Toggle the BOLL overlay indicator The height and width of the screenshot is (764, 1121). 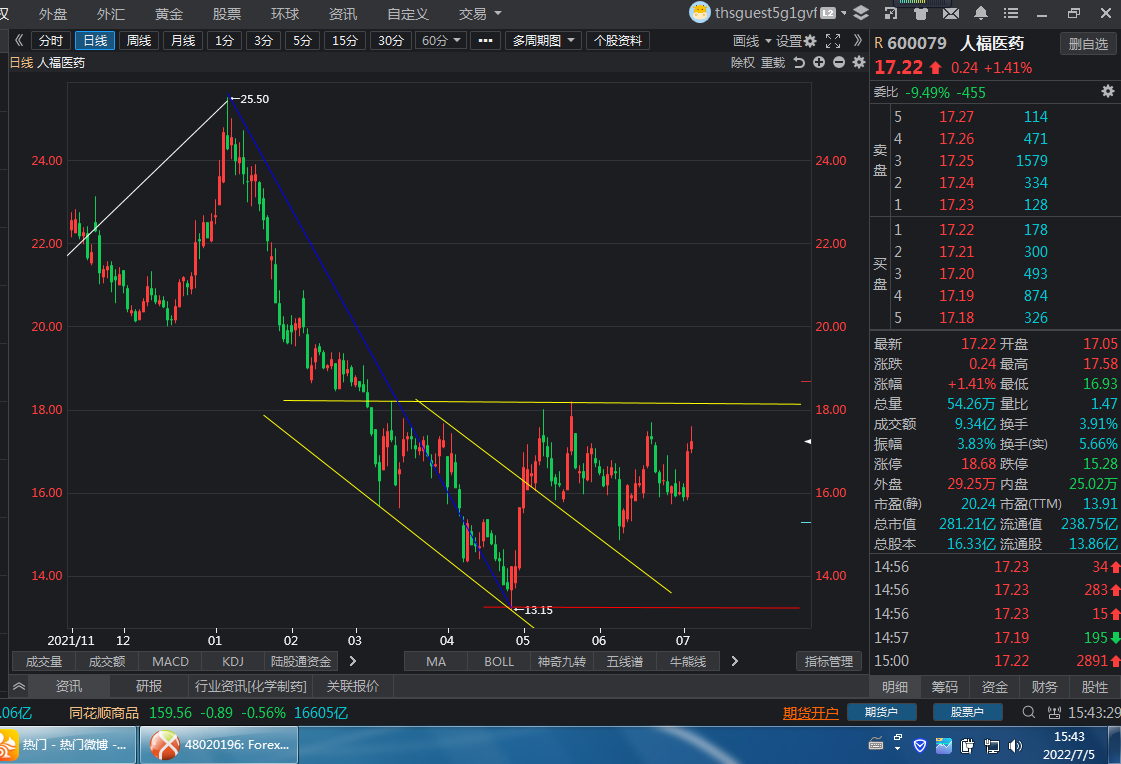pos(499,662)
